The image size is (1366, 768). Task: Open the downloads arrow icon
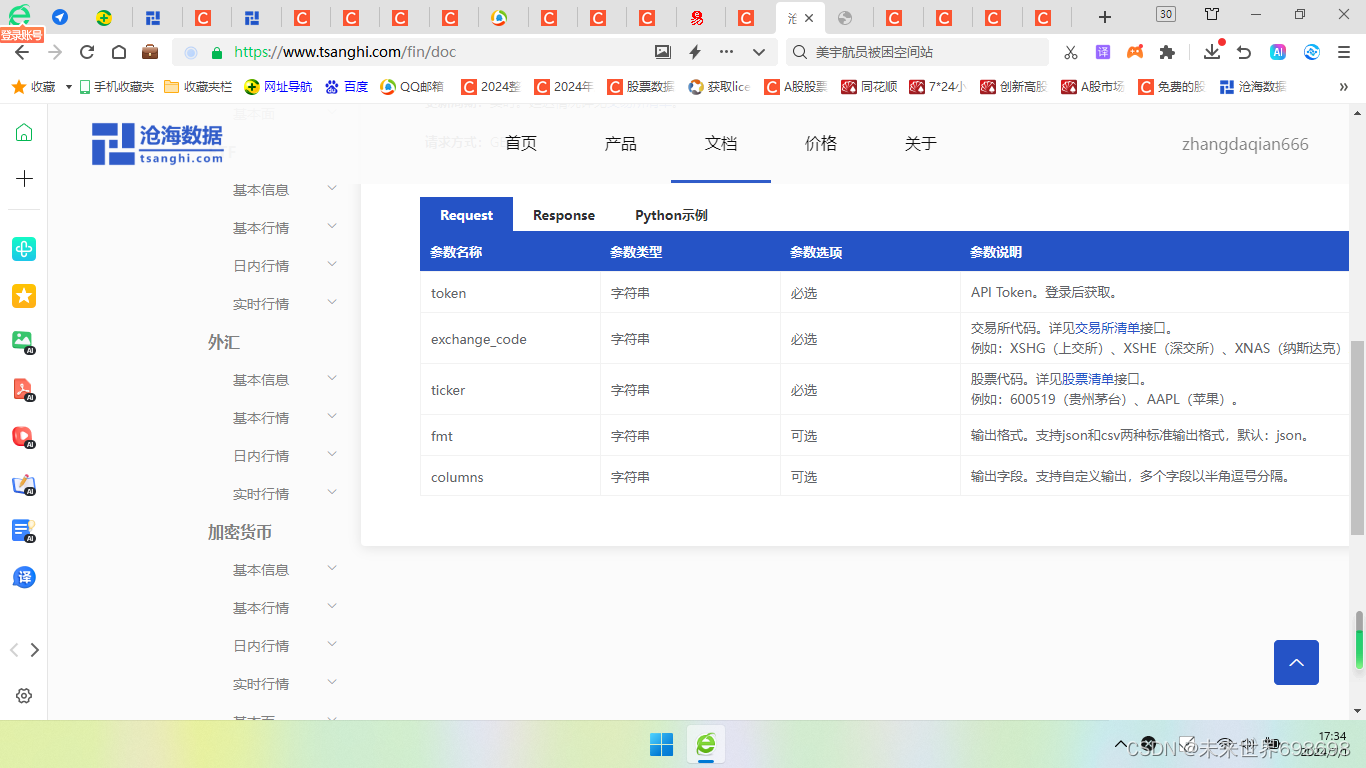[x=1212, y=52]
